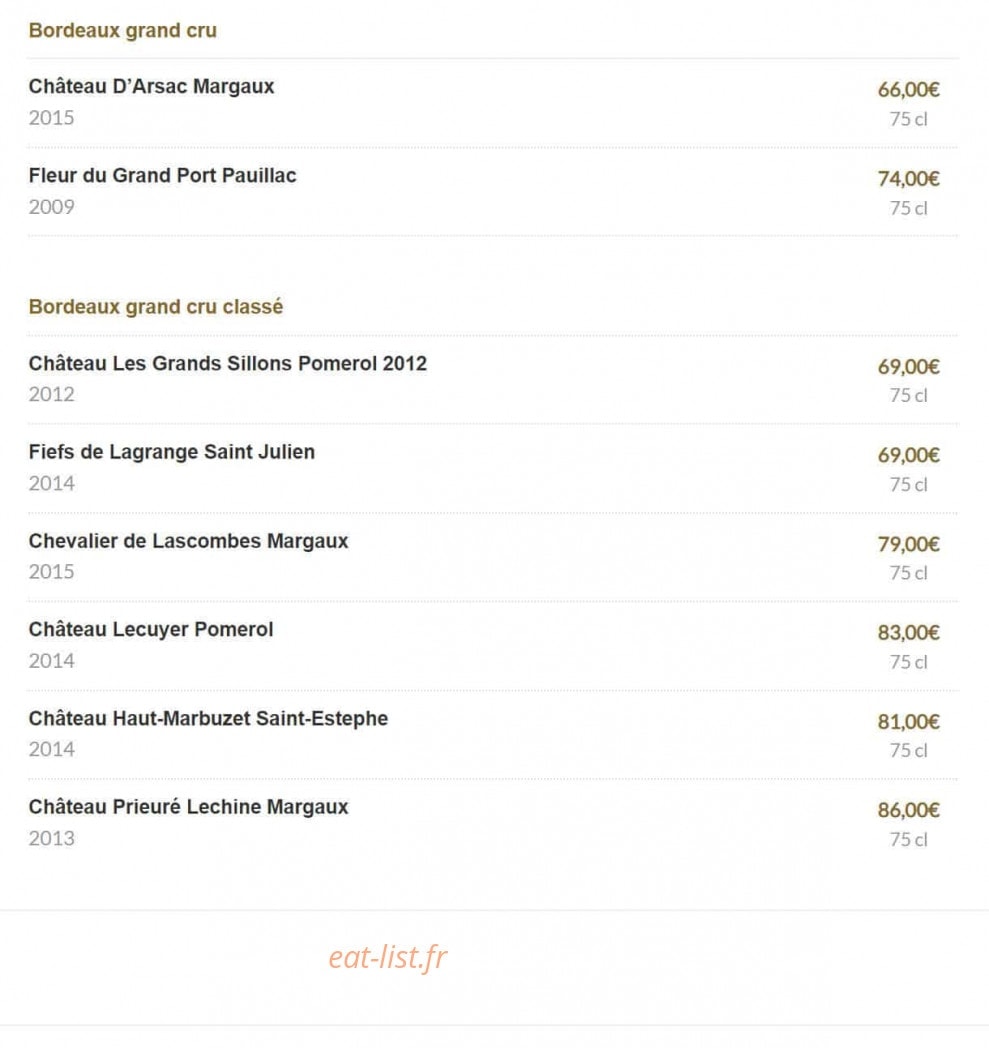Open the eat-list.fr link
Viewport: 989px width, 1048px height.
388,957
